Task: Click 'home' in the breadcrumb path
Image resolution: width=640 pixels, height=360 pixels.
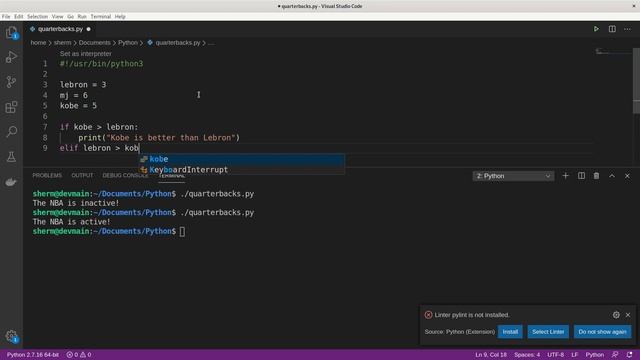Action: pos(38,42)
